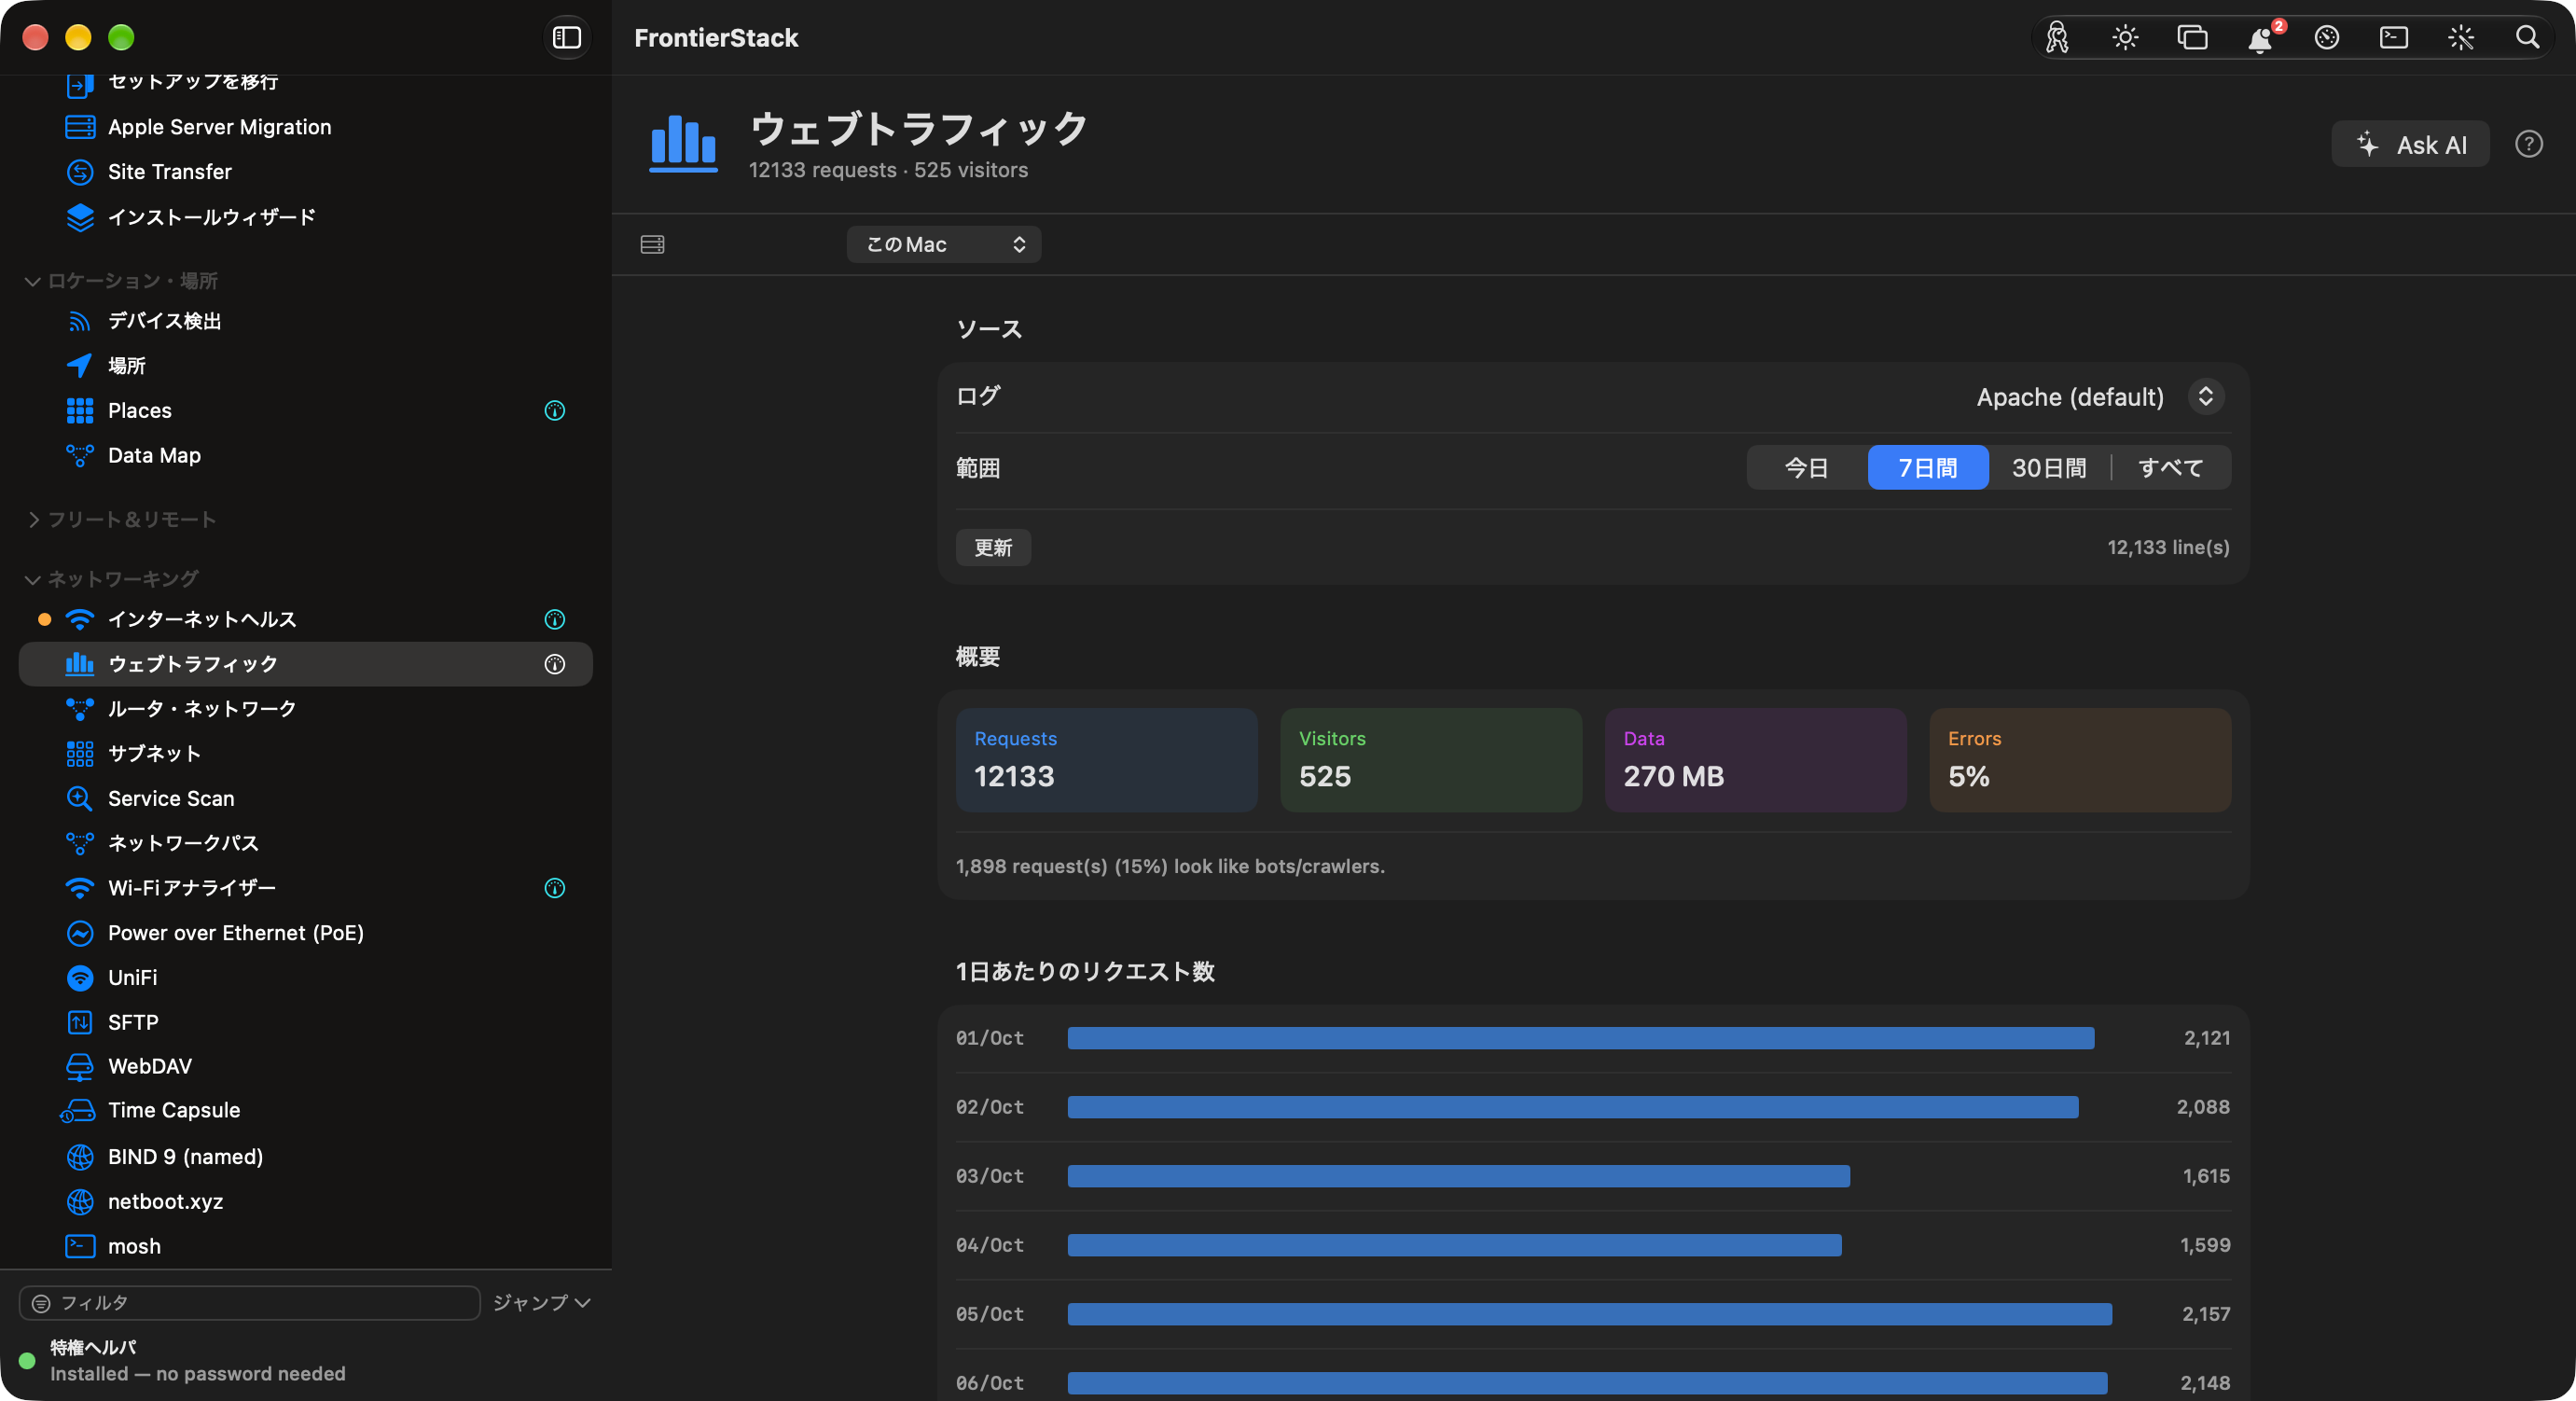Open info for インターネットヘルス item
This screenshot has width=2576, height=1401.
point(555,620)
